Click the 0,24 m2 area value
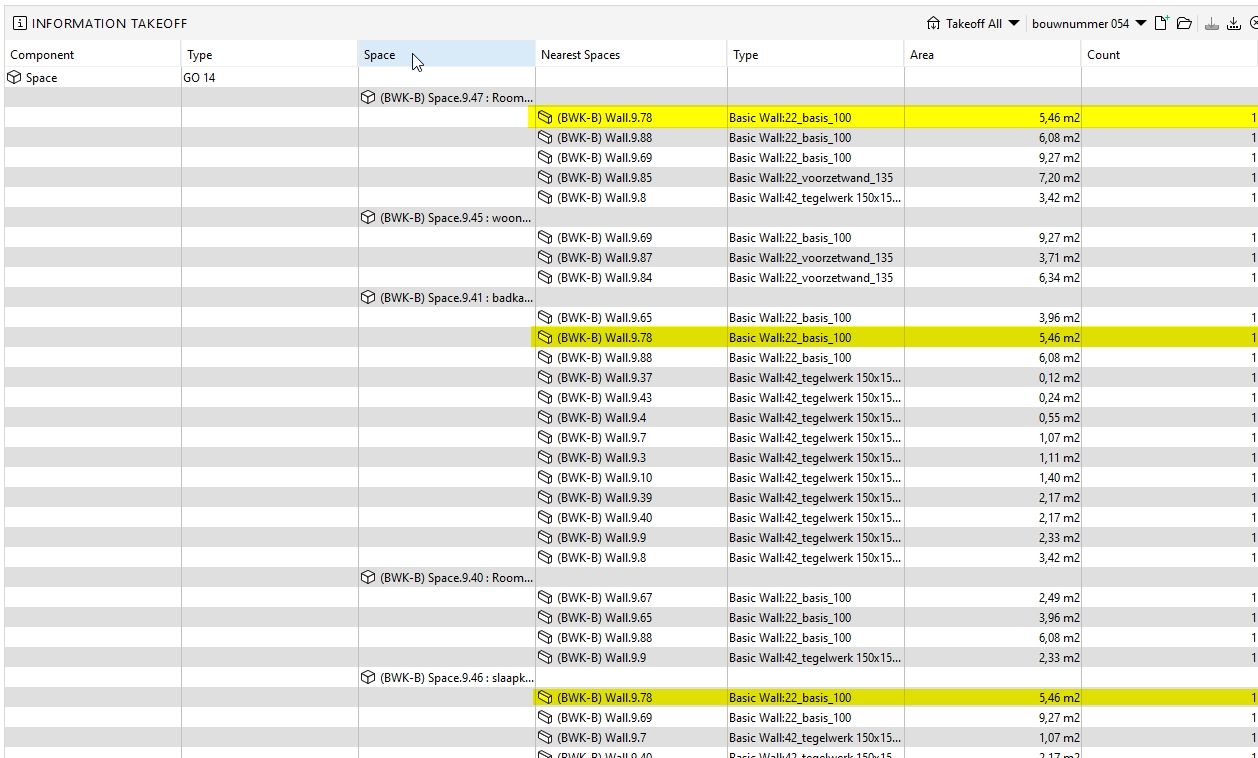The height and width of the screenshot is (758, 1258). (1059, 397)
